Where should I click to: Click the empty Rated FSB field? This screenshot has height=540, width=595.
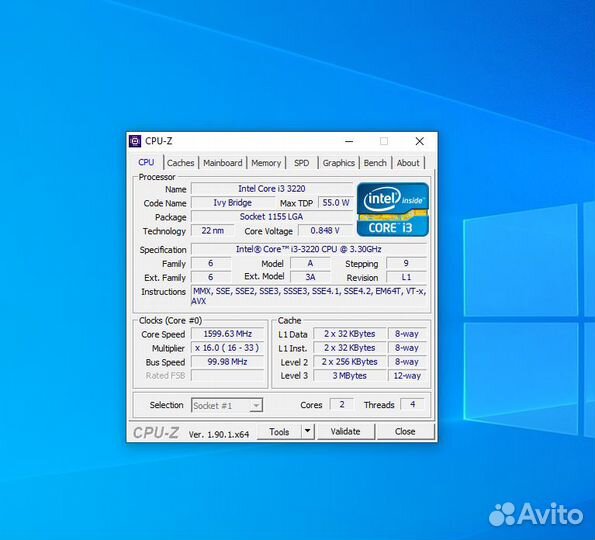pyautogui.click(x=227, y=376)
